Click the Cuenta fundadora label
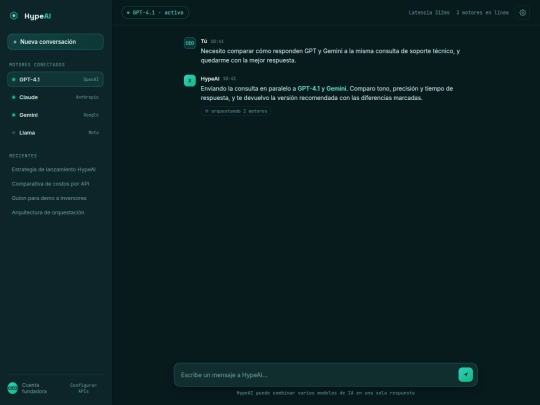 (x=34, y=388)
